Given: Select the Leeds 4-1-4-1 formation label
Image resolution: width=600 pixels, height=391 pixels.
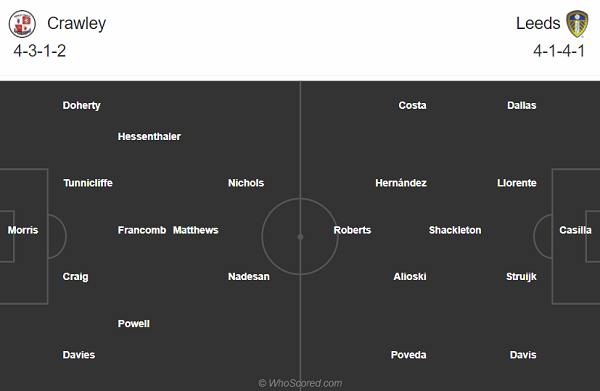Looking at the screenshot, I should click(x=559, y=51).
